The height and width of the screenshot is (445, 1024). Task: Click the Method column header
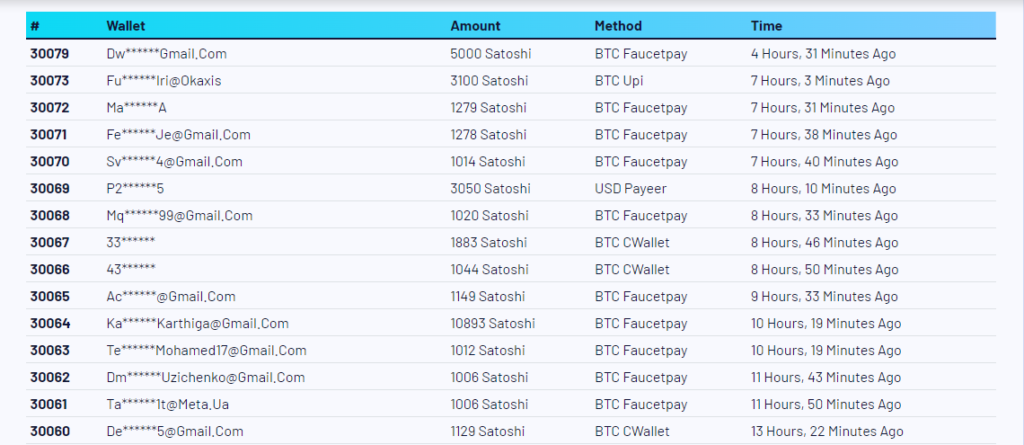point(618,26)
